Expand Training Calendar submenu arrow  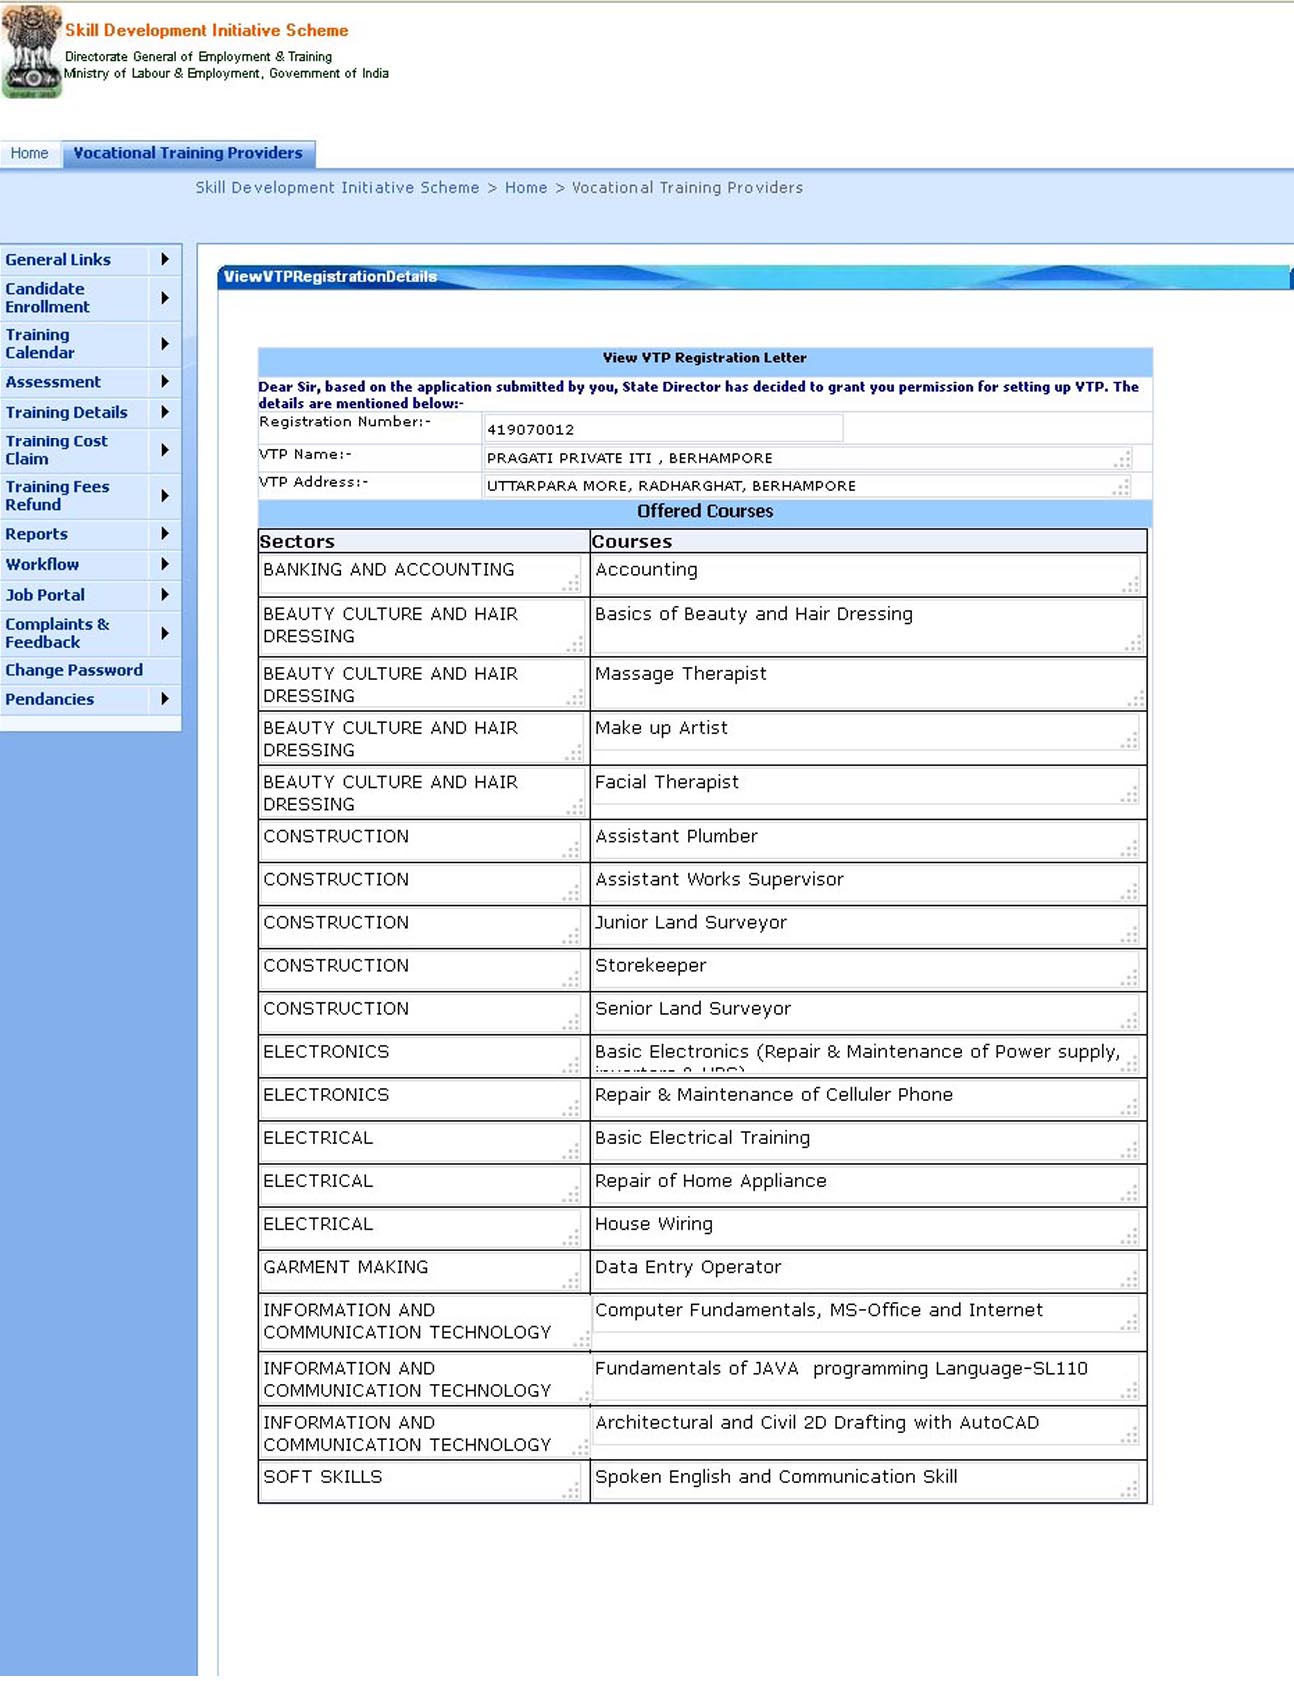[165, 344]
